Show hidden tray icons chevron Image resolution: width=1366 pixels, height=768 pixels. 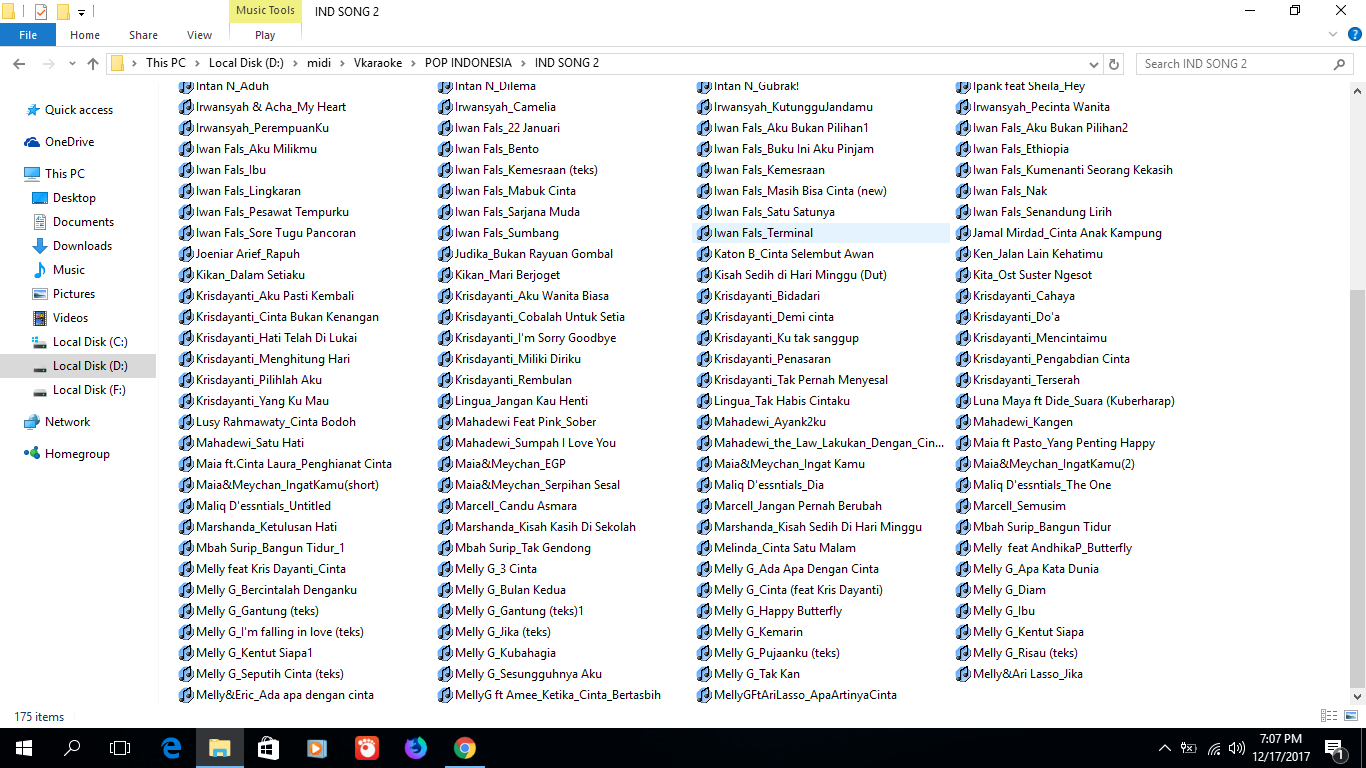click(x=1164, y=748)
